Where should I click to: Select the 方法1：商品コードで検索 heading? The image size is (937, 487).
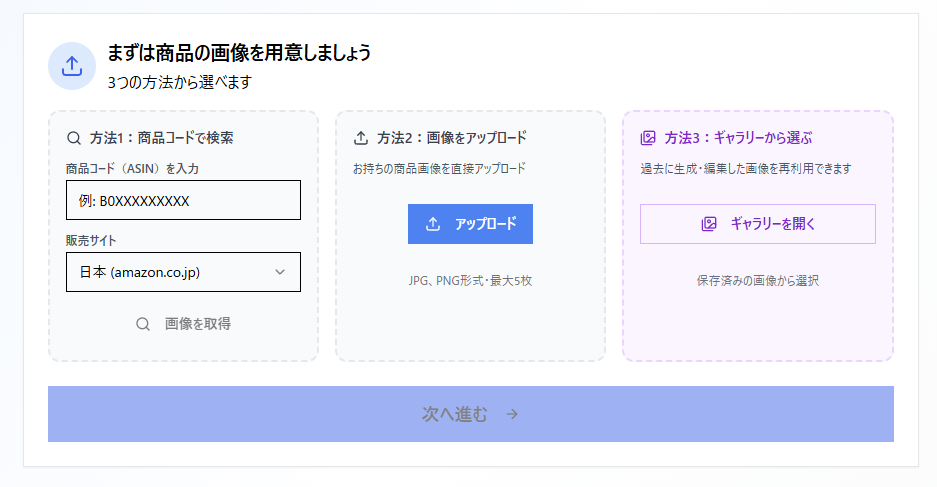click(161, 138)
